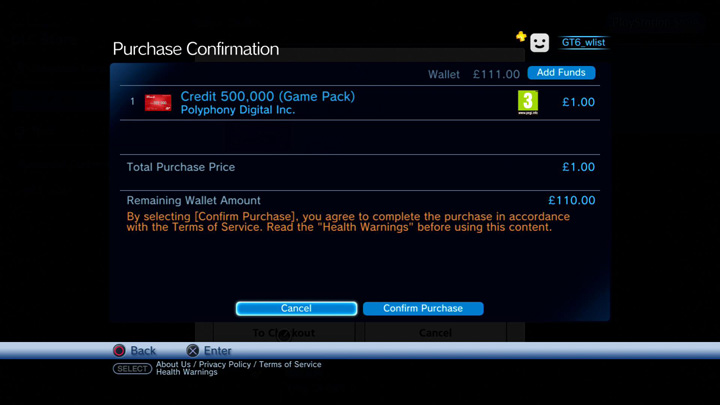Open the GT6_wlist username tag
This screenshot has height=405, width=720.
point(583,43)
